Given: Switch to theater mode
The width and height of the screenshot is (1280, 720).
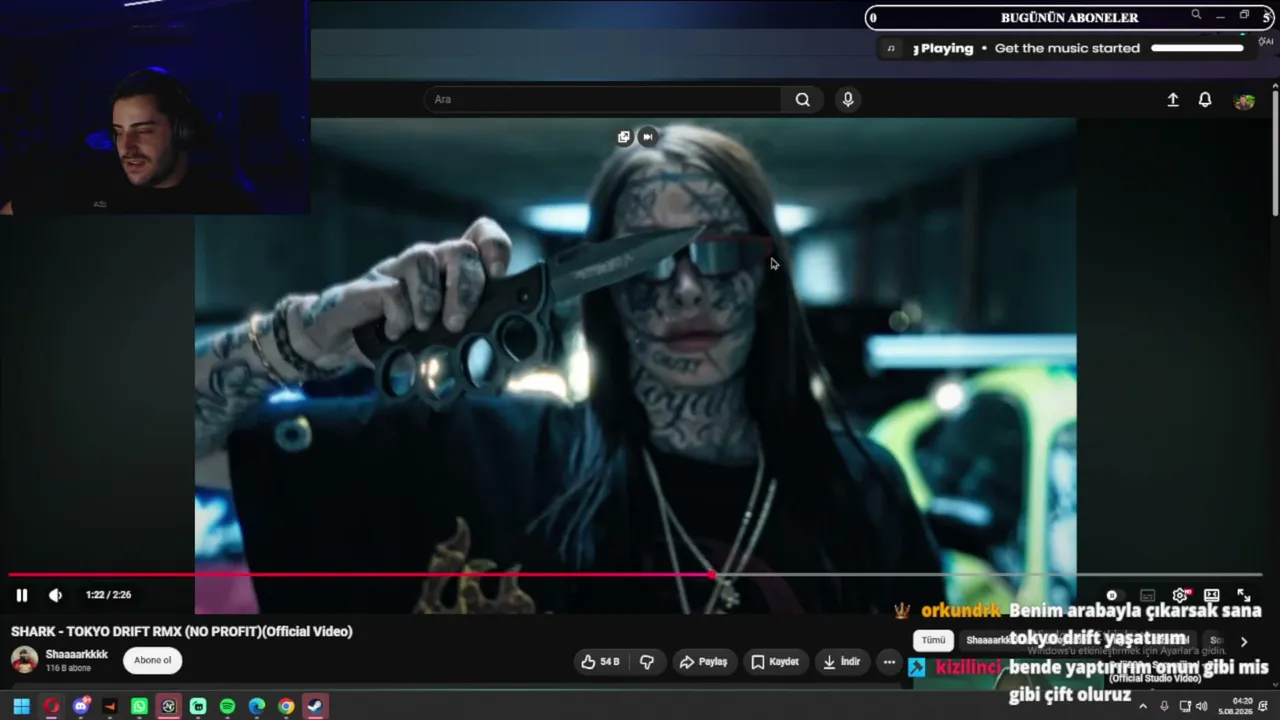Looking at the screenshot, I should tap(1212, 596).
